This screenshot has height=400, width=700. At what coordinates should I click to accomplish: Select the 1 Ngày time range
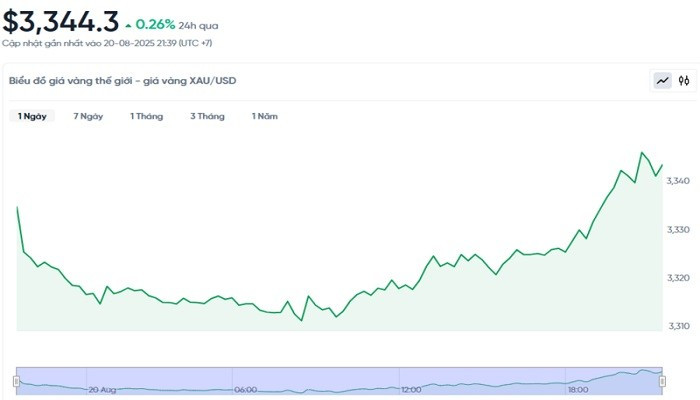[x=32, y=117]
